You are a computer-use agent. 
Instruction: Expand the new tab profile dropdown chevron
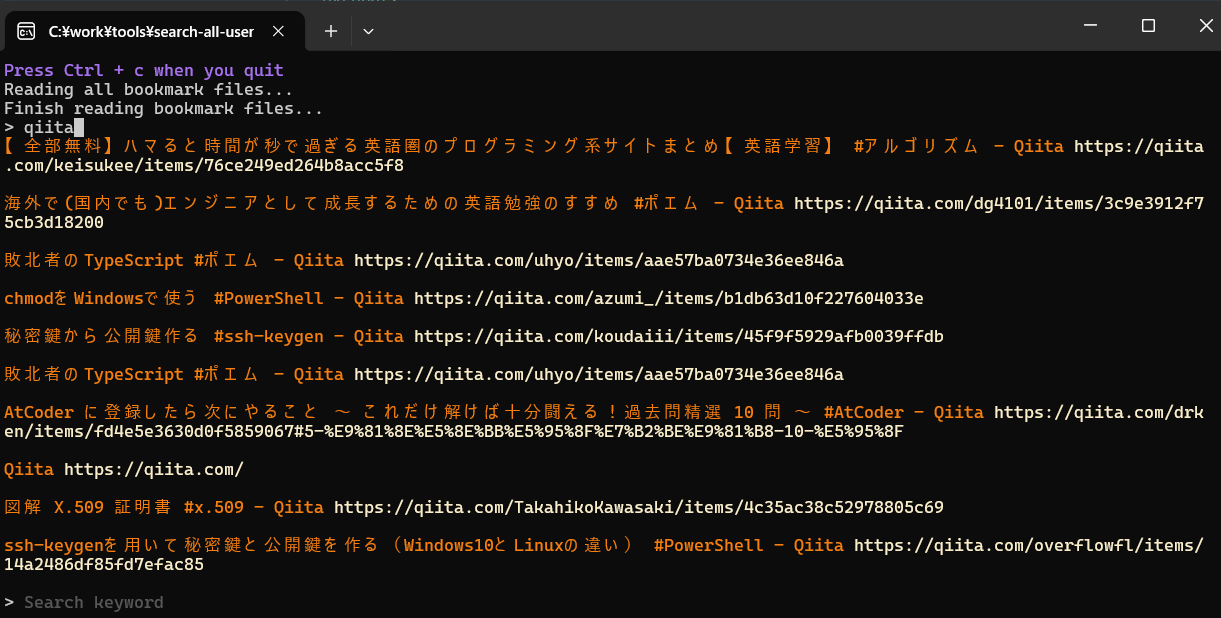368,31
